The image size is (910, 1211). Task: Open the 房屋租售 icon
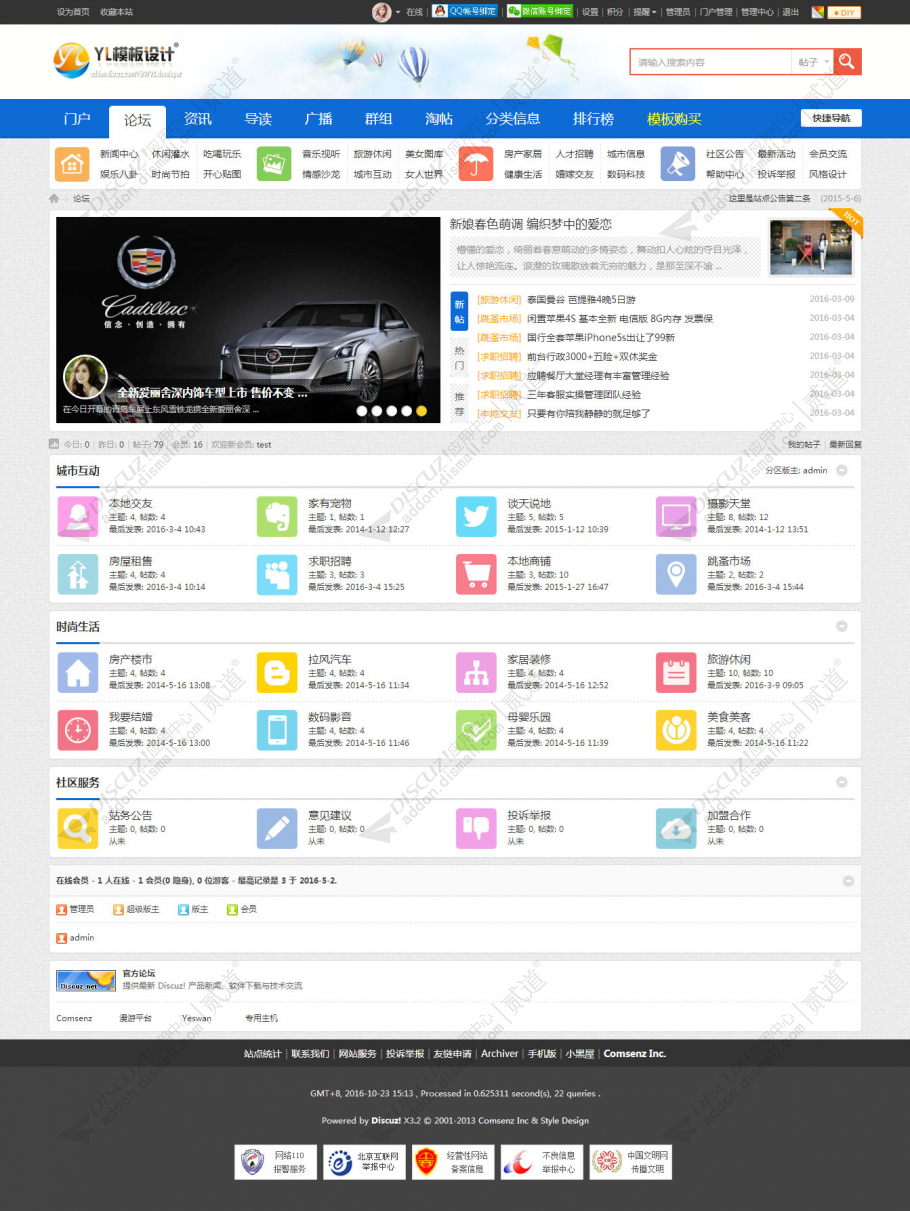click(x=77, y=574)
